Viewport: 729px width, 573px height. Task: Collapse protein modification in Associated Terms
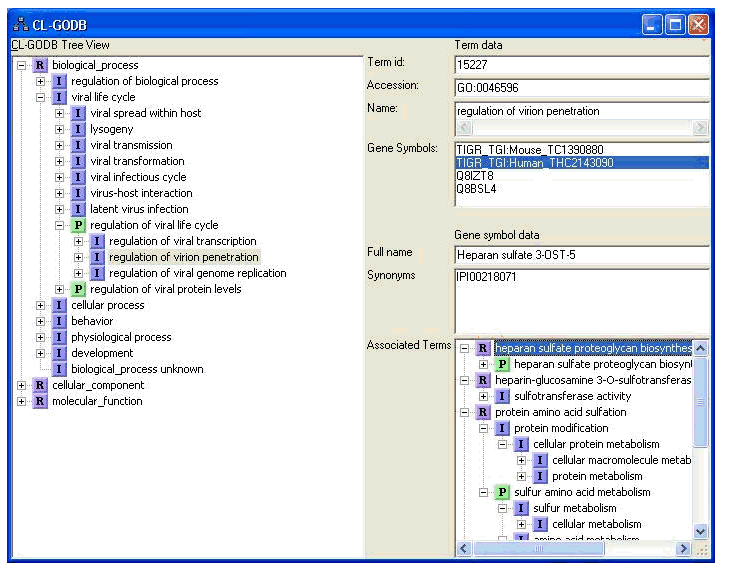[484, 428]
